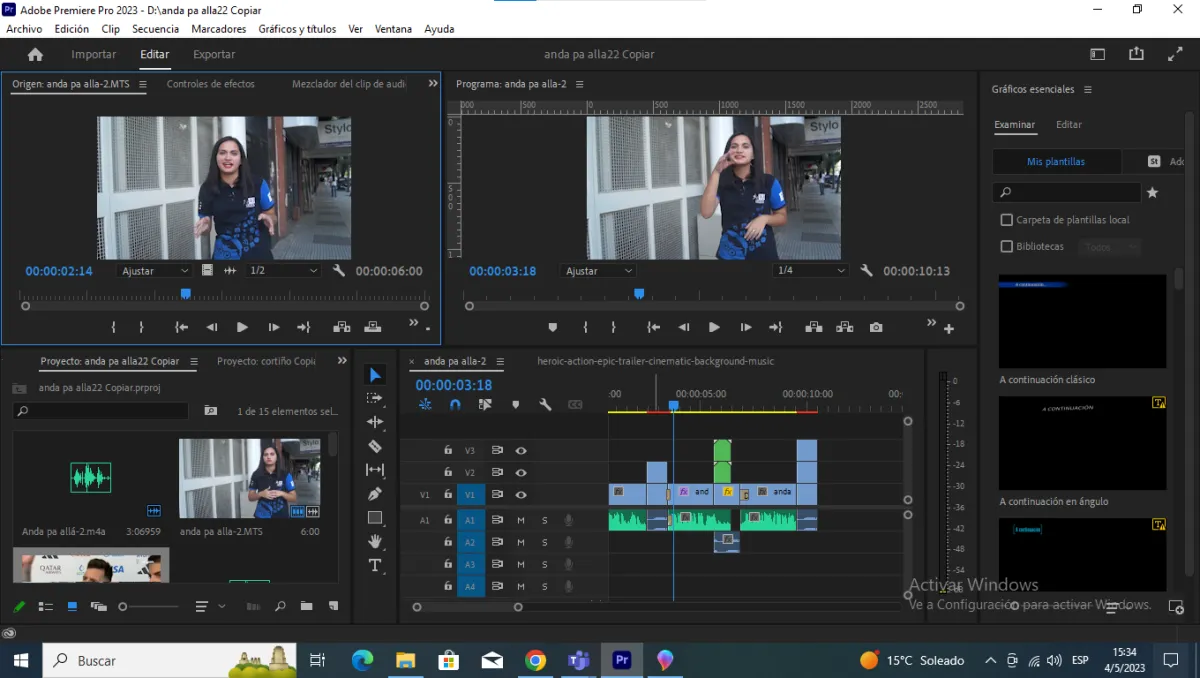The height and width of the screenshot is (678, 1200).
Task: Select Mis plantillas button
Action: (1056, 161)
